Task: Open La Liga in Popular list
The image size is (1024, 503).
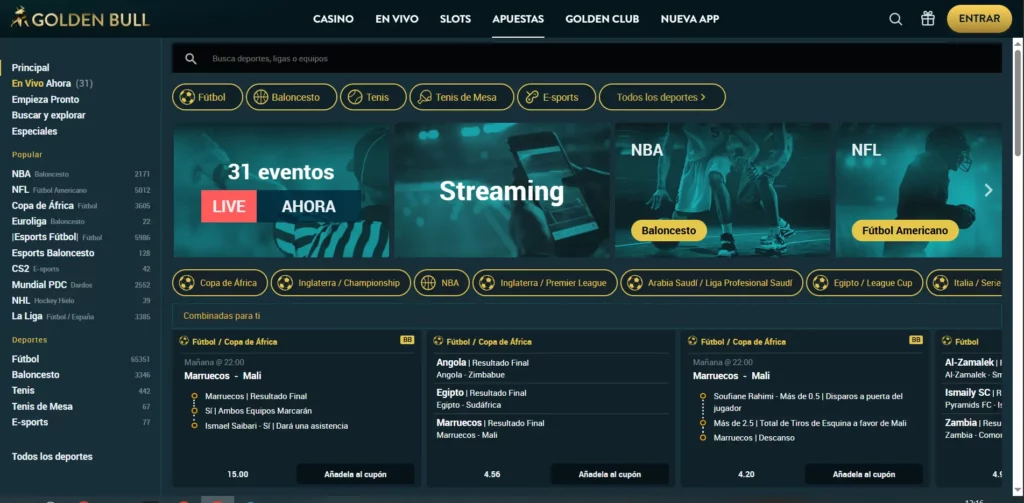Action: [80, 316]
